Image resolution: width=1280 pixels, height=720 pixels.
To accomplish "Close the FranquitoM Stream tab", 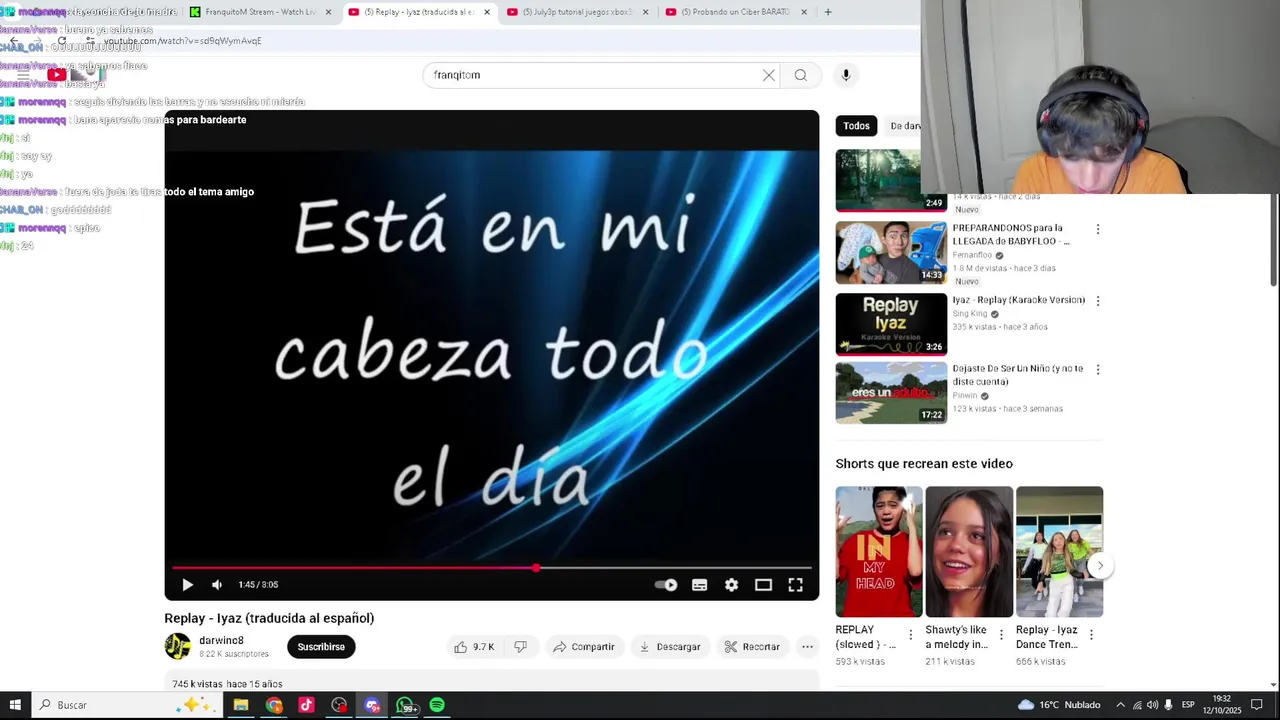I will [x=328, y=12].
